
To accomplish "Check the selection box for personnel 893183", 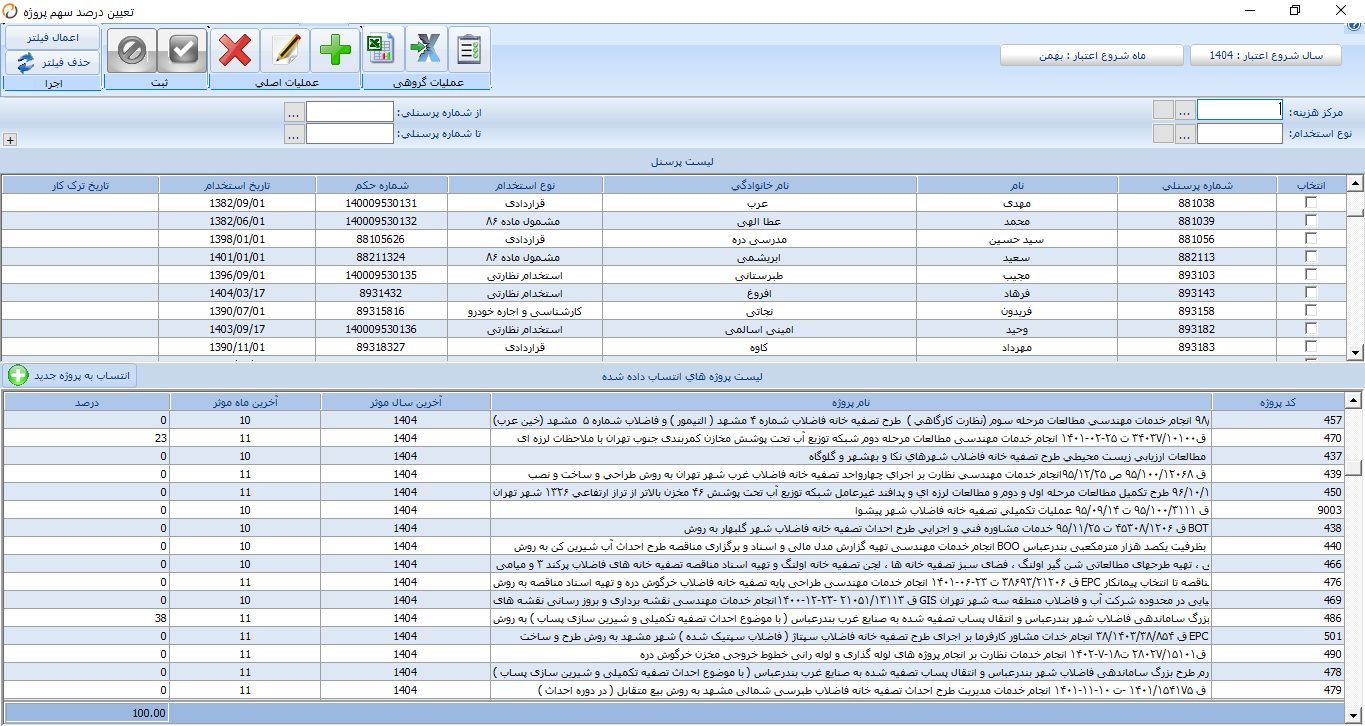I will click(x=1311, y=346).
